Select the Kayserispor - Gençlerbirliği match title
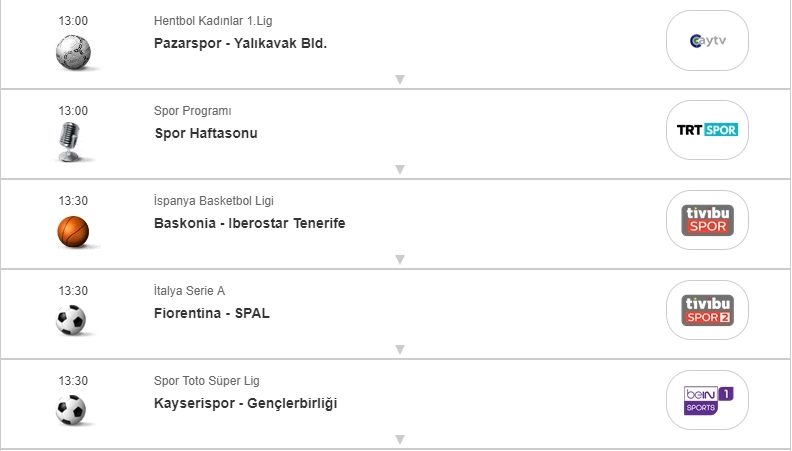The height and width of the screenshot is (451, 792). [246, 403]
